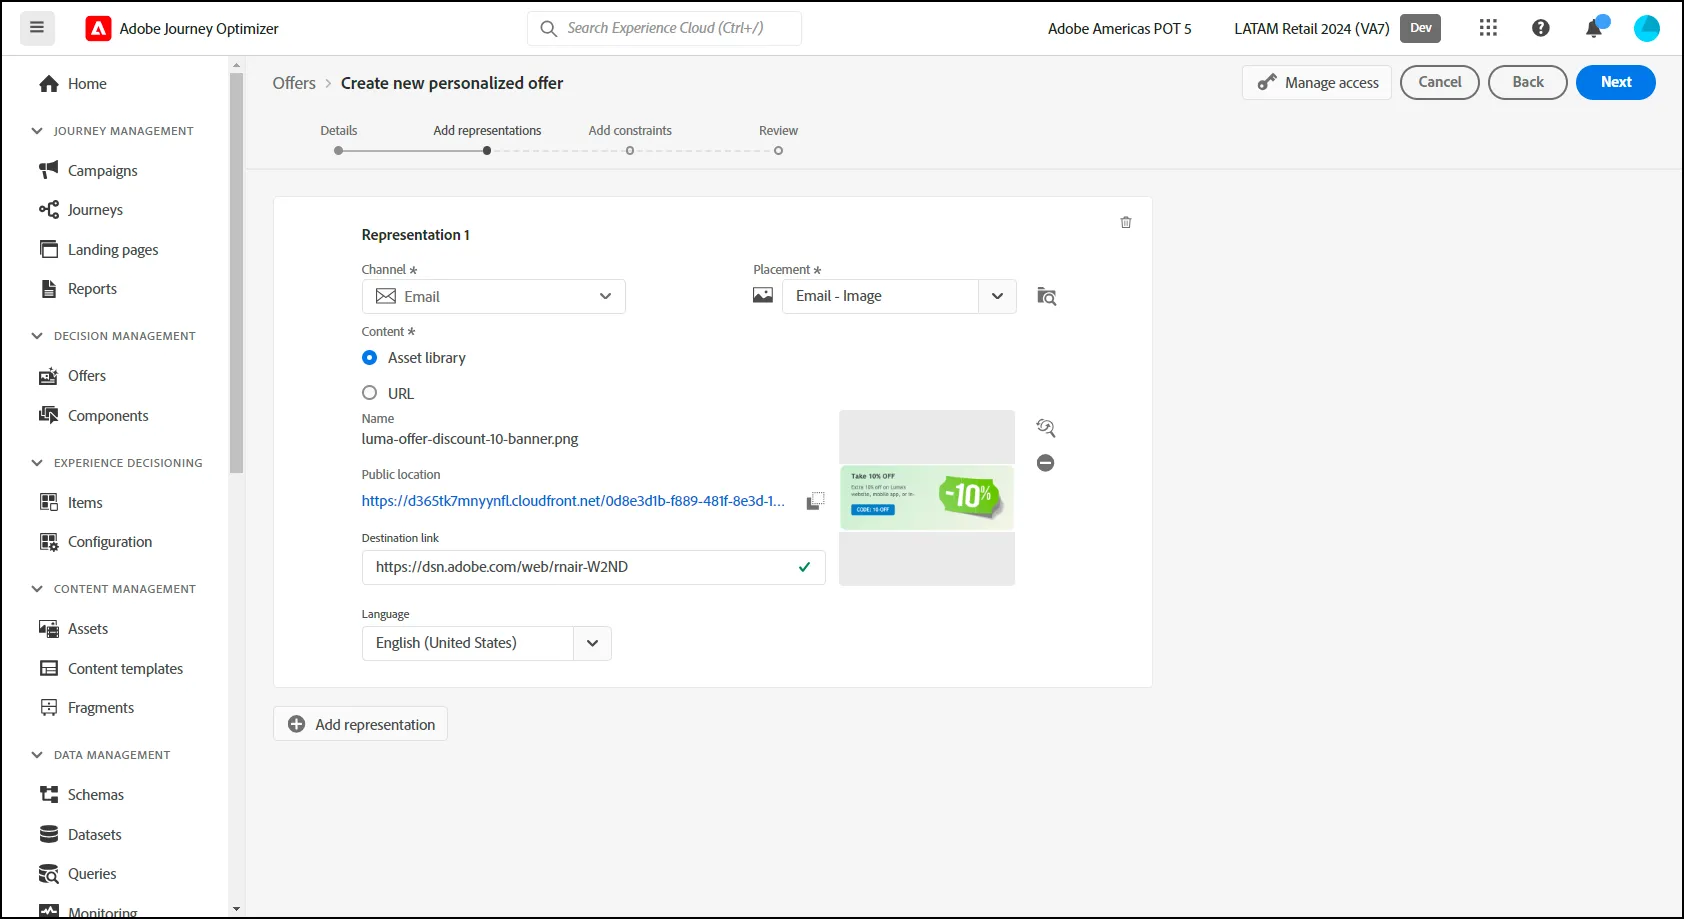
Task: Replace the asset with the refresh-search icon
Action: [x=1046, y=428]
